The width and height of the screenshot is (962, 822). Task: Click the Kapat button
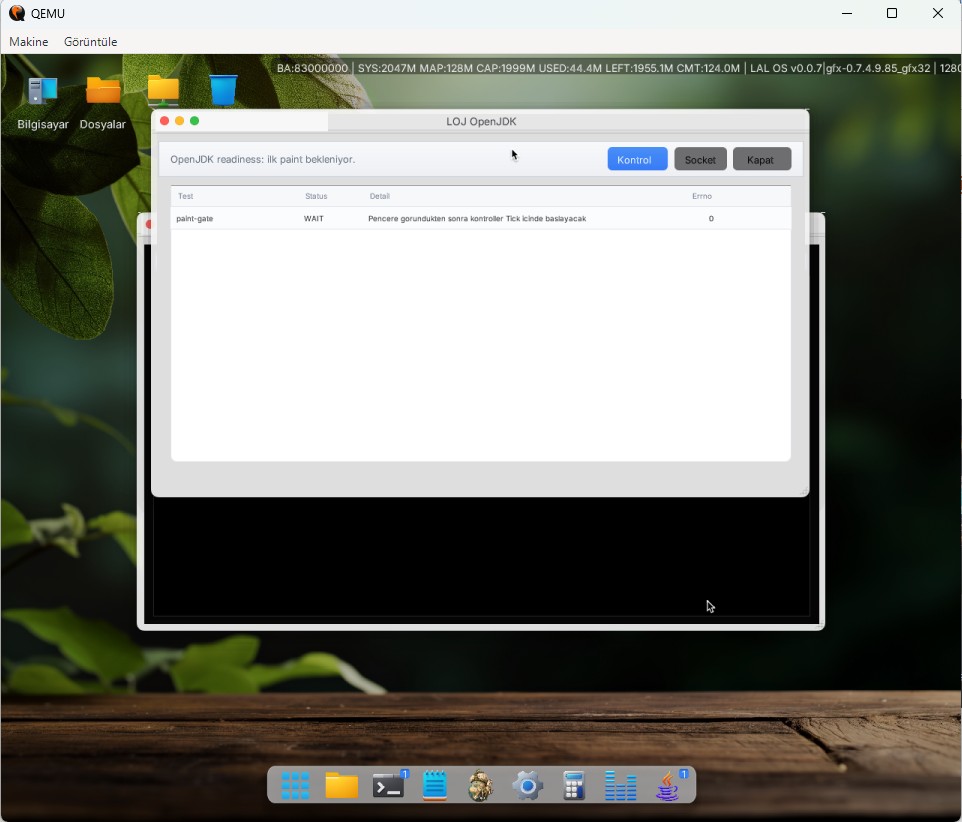tap(762, 159)
